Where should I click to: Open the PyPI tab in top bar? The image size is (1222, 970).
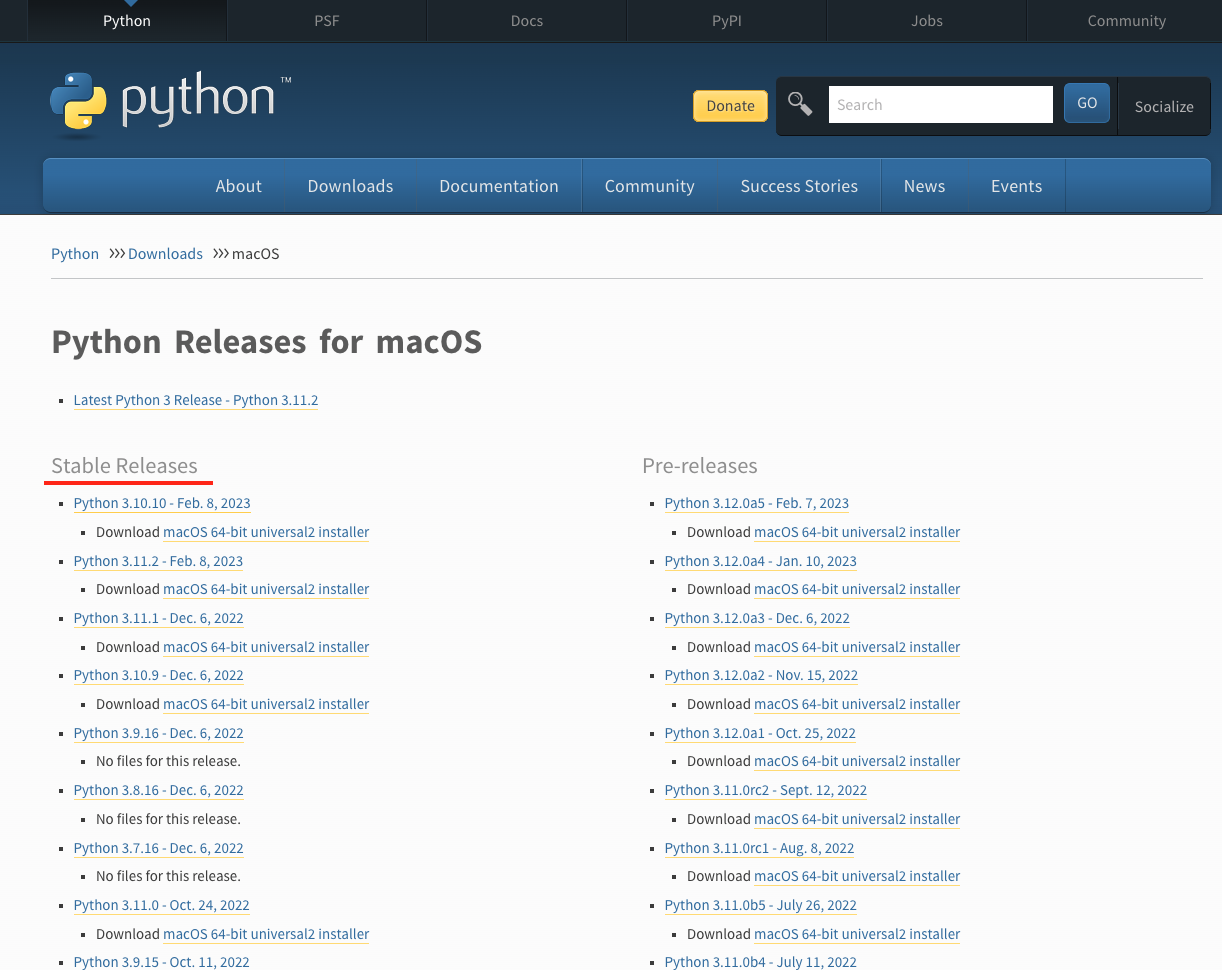click(727, 21)
